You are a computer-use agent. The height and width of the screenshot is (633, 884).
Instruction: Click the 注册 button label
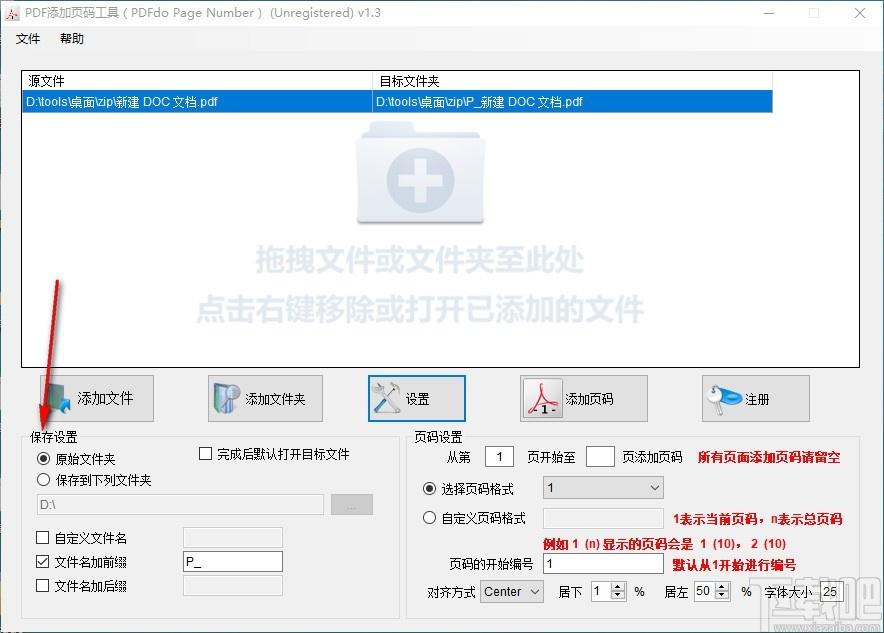pyautogui.click(x=757, y=400)
